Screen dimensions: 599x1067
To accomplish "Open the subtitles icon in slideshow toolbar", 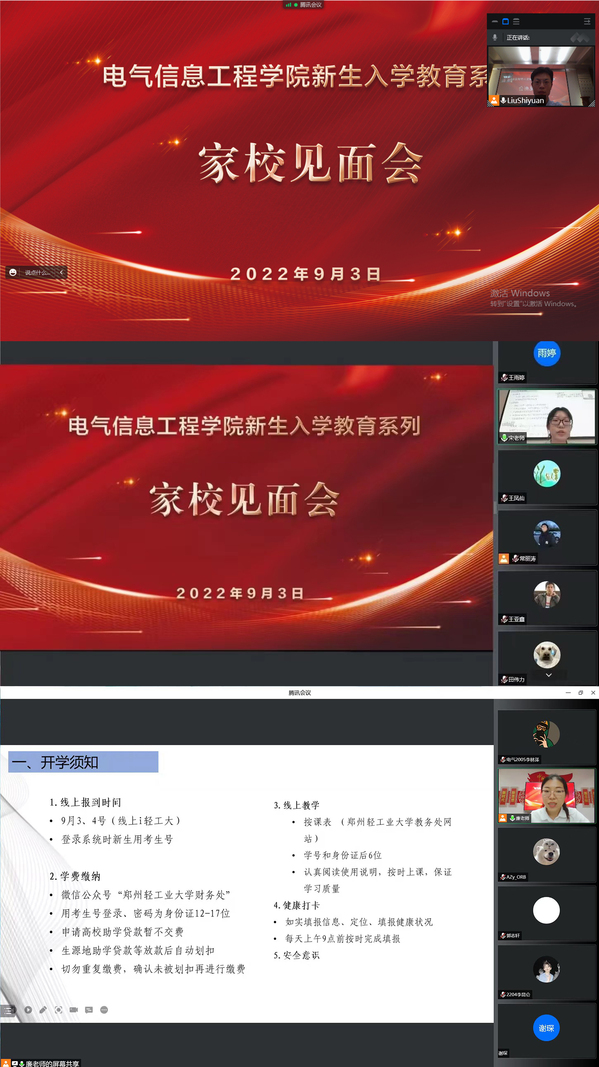I will (x=88, y=1010).
